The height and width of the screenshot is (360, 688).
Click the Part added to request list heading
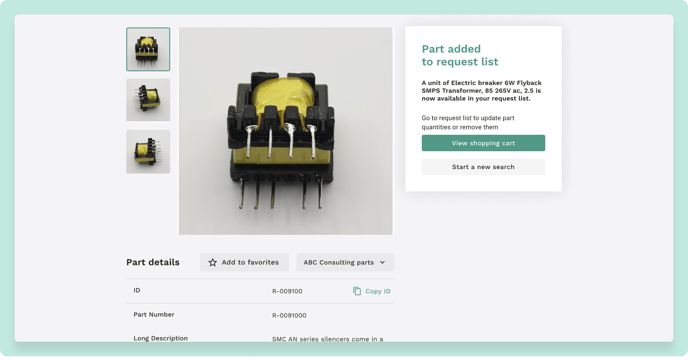coord(460,55)
